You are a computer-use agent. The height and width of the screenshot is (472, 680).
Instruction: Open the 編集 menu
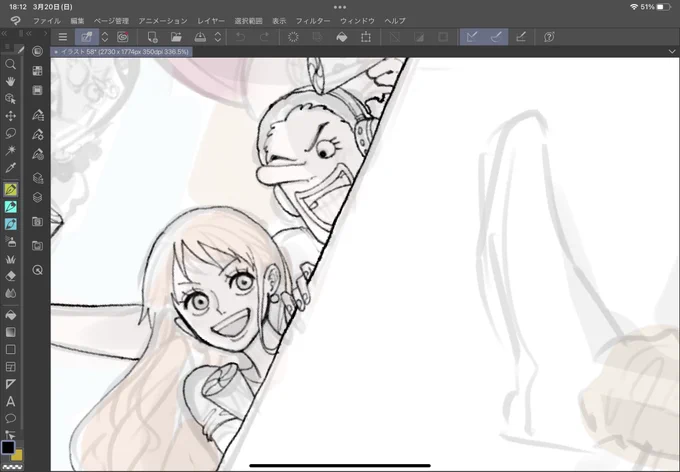[77, 21]
